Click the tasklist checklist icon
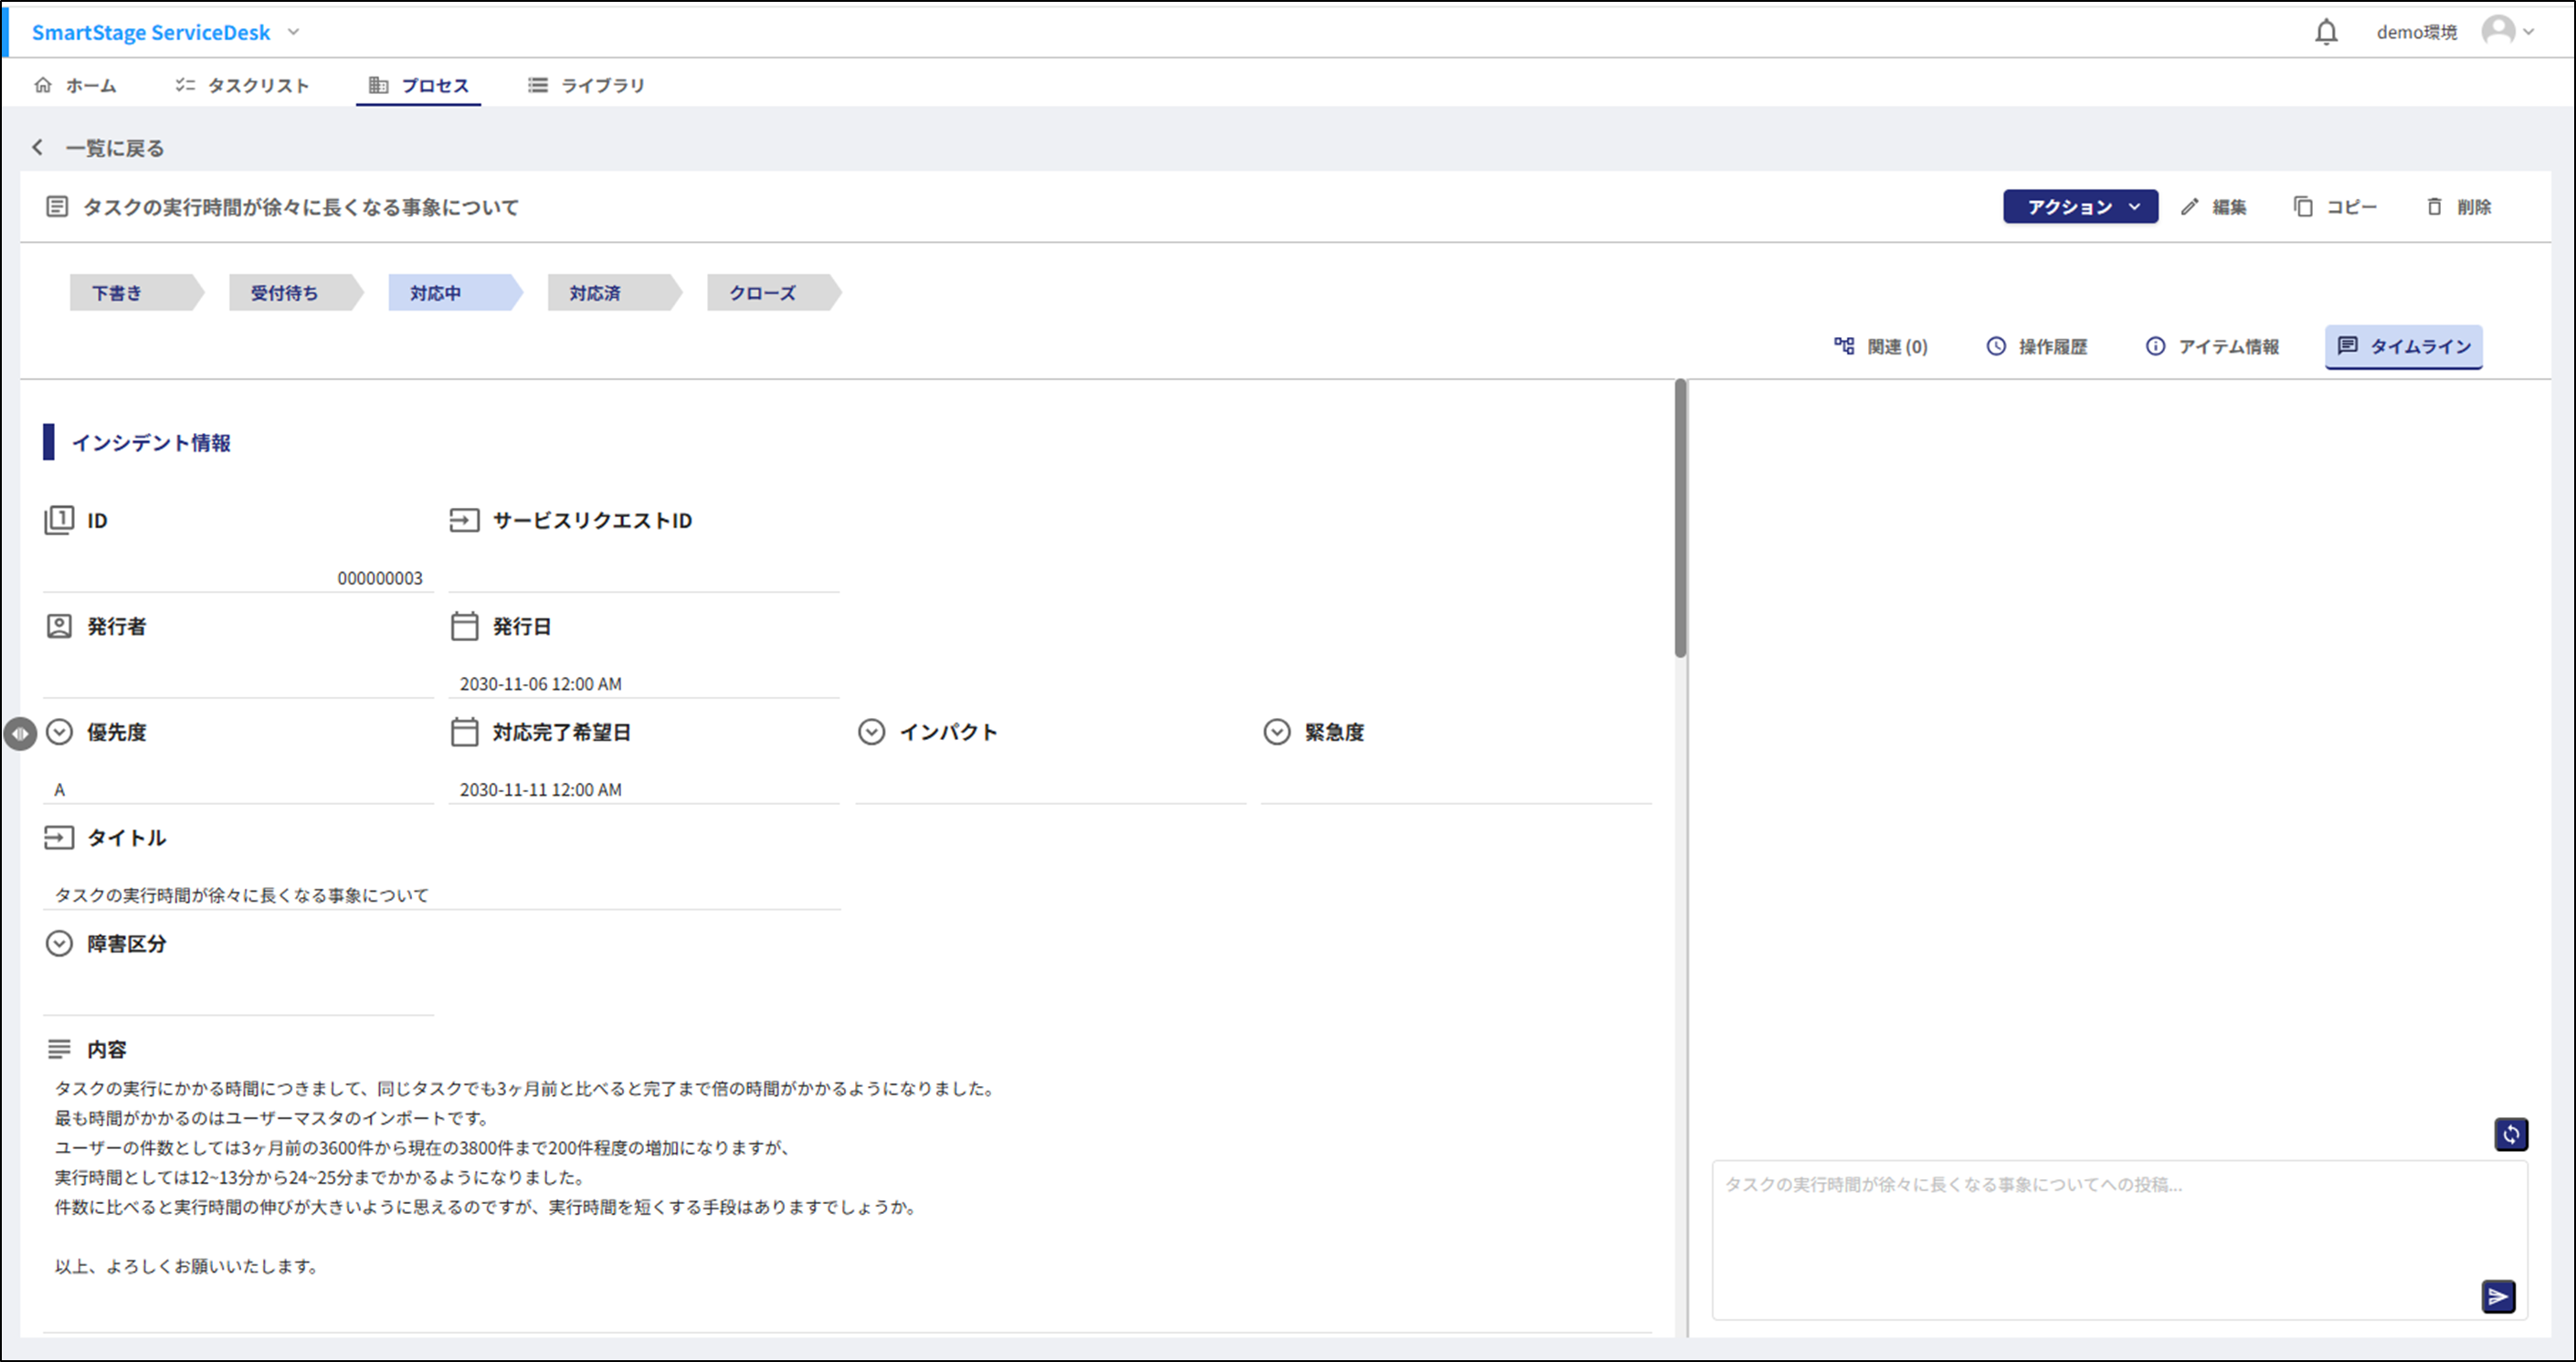Screen dimensions: 2576x1362 [185, 85]
